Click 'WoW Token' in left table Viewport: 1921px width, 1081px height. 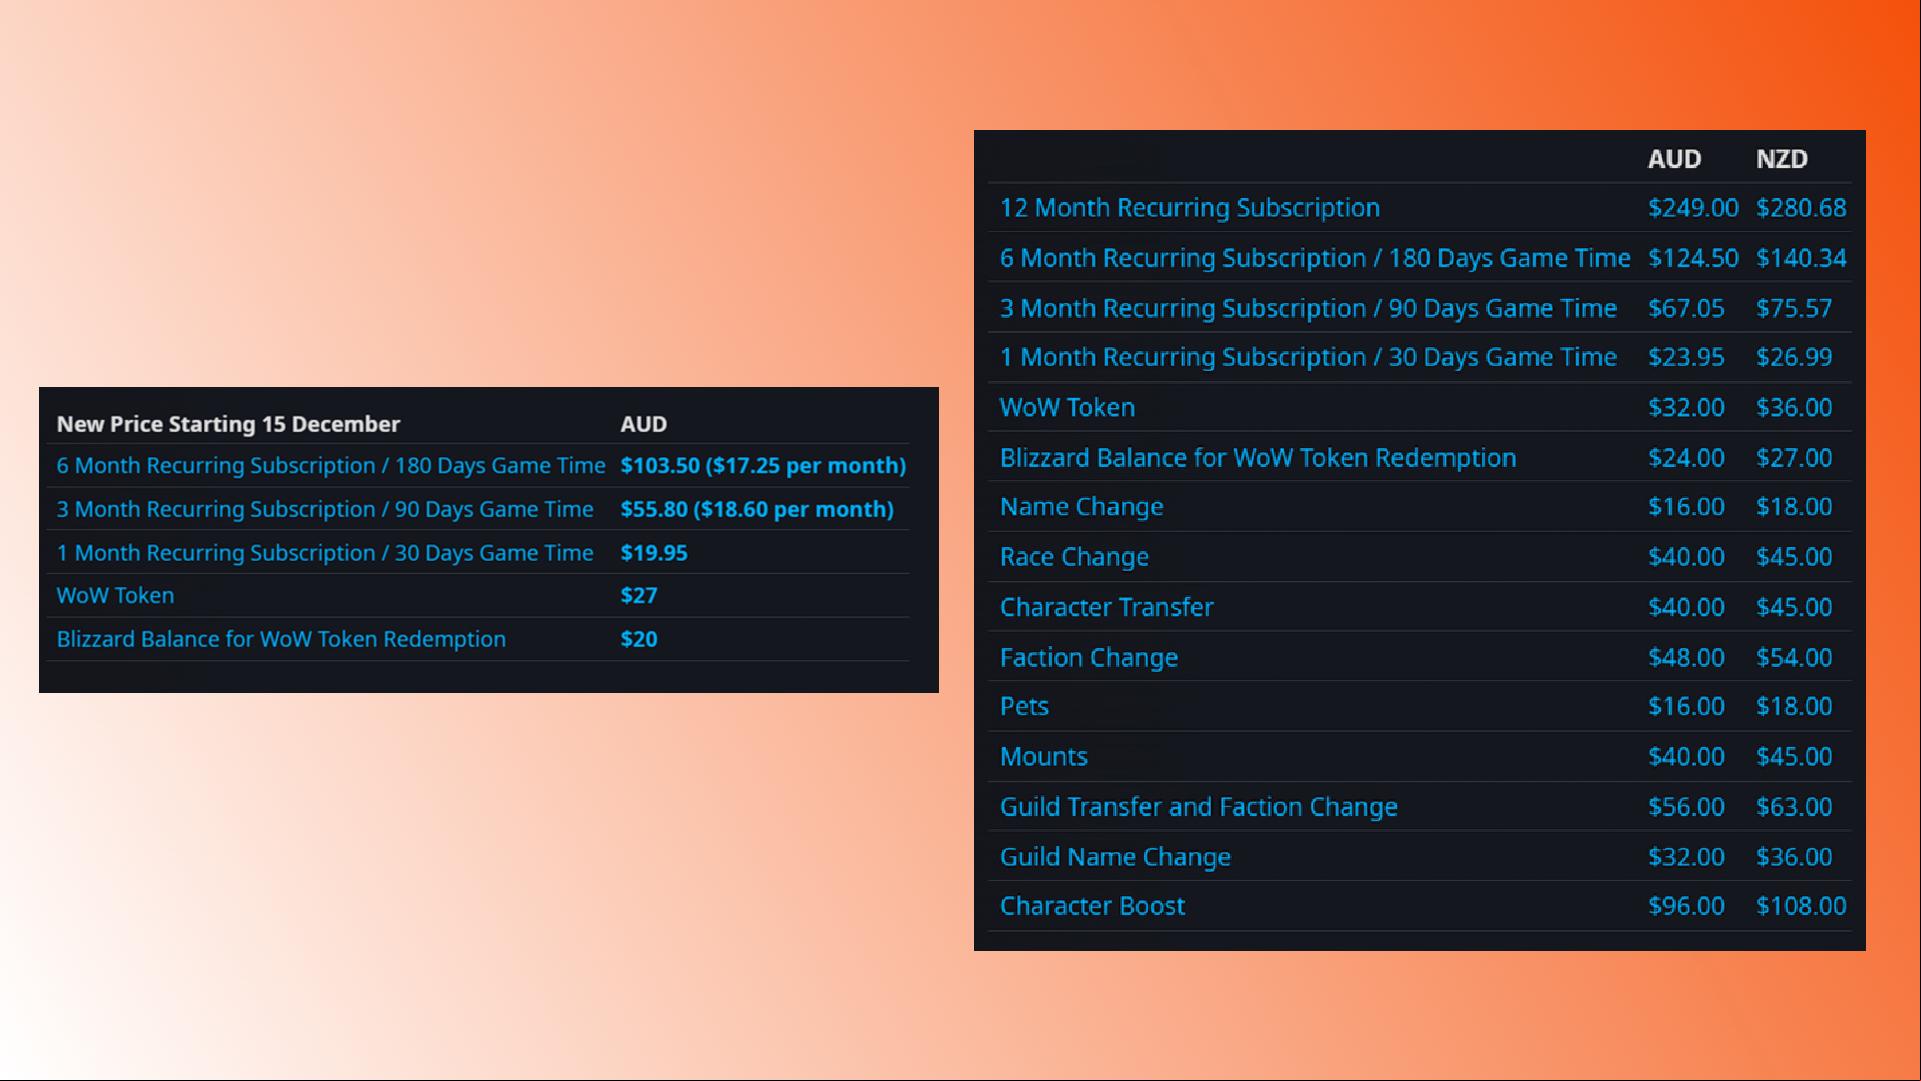(x=115, y=595)
